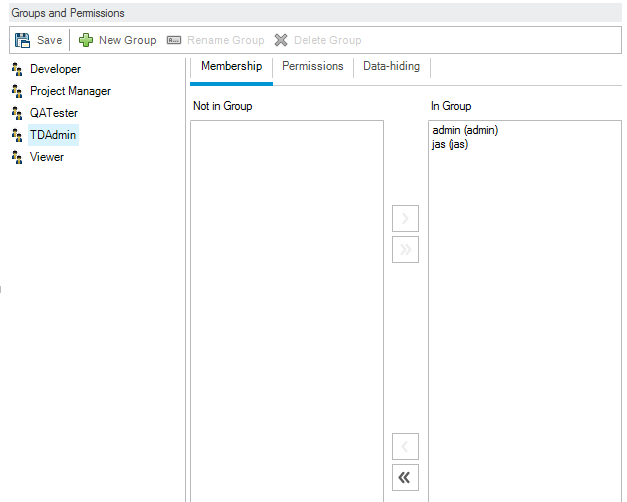Click the Rename Group toolbar icon
The height and width of the screenshot is (502, 627).
[174, 40]
